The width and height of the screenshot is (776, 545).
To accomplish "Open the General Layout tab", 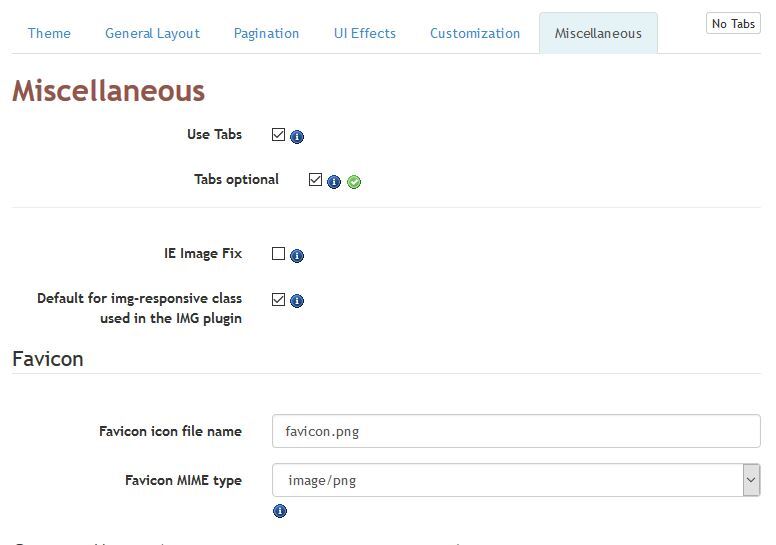I will (x=152, y=33).
